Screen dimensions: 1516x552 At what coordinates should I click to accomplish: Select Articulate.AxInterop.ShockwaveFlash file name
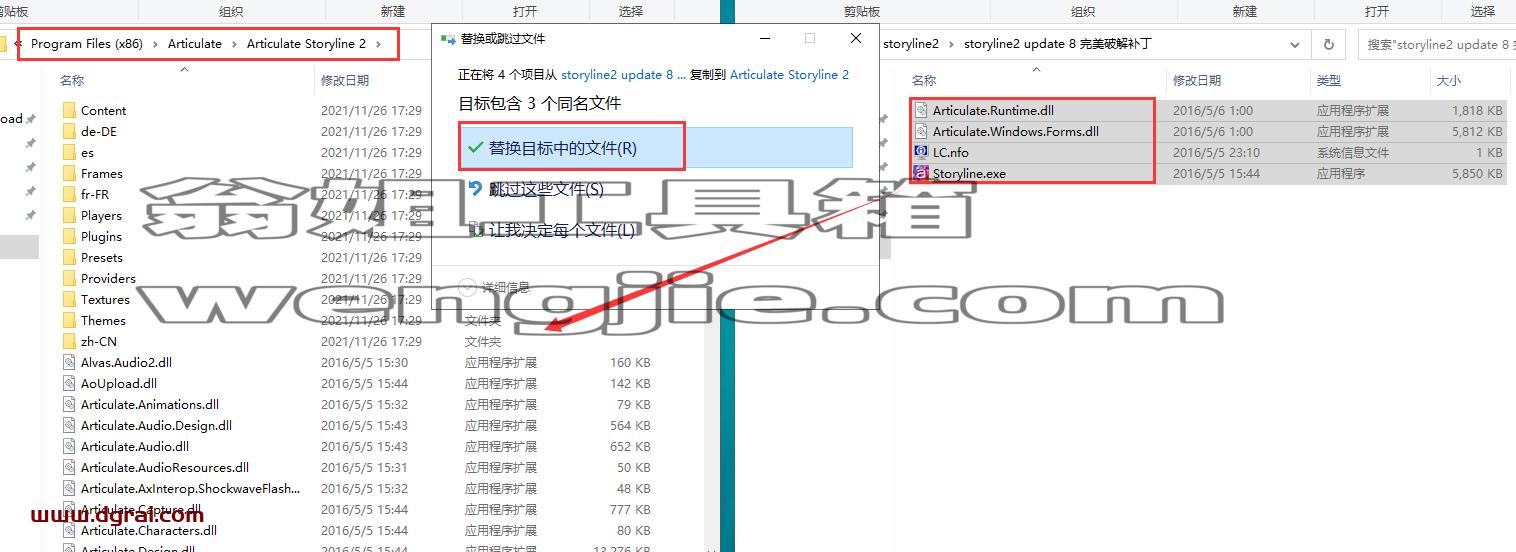[190, 488]
